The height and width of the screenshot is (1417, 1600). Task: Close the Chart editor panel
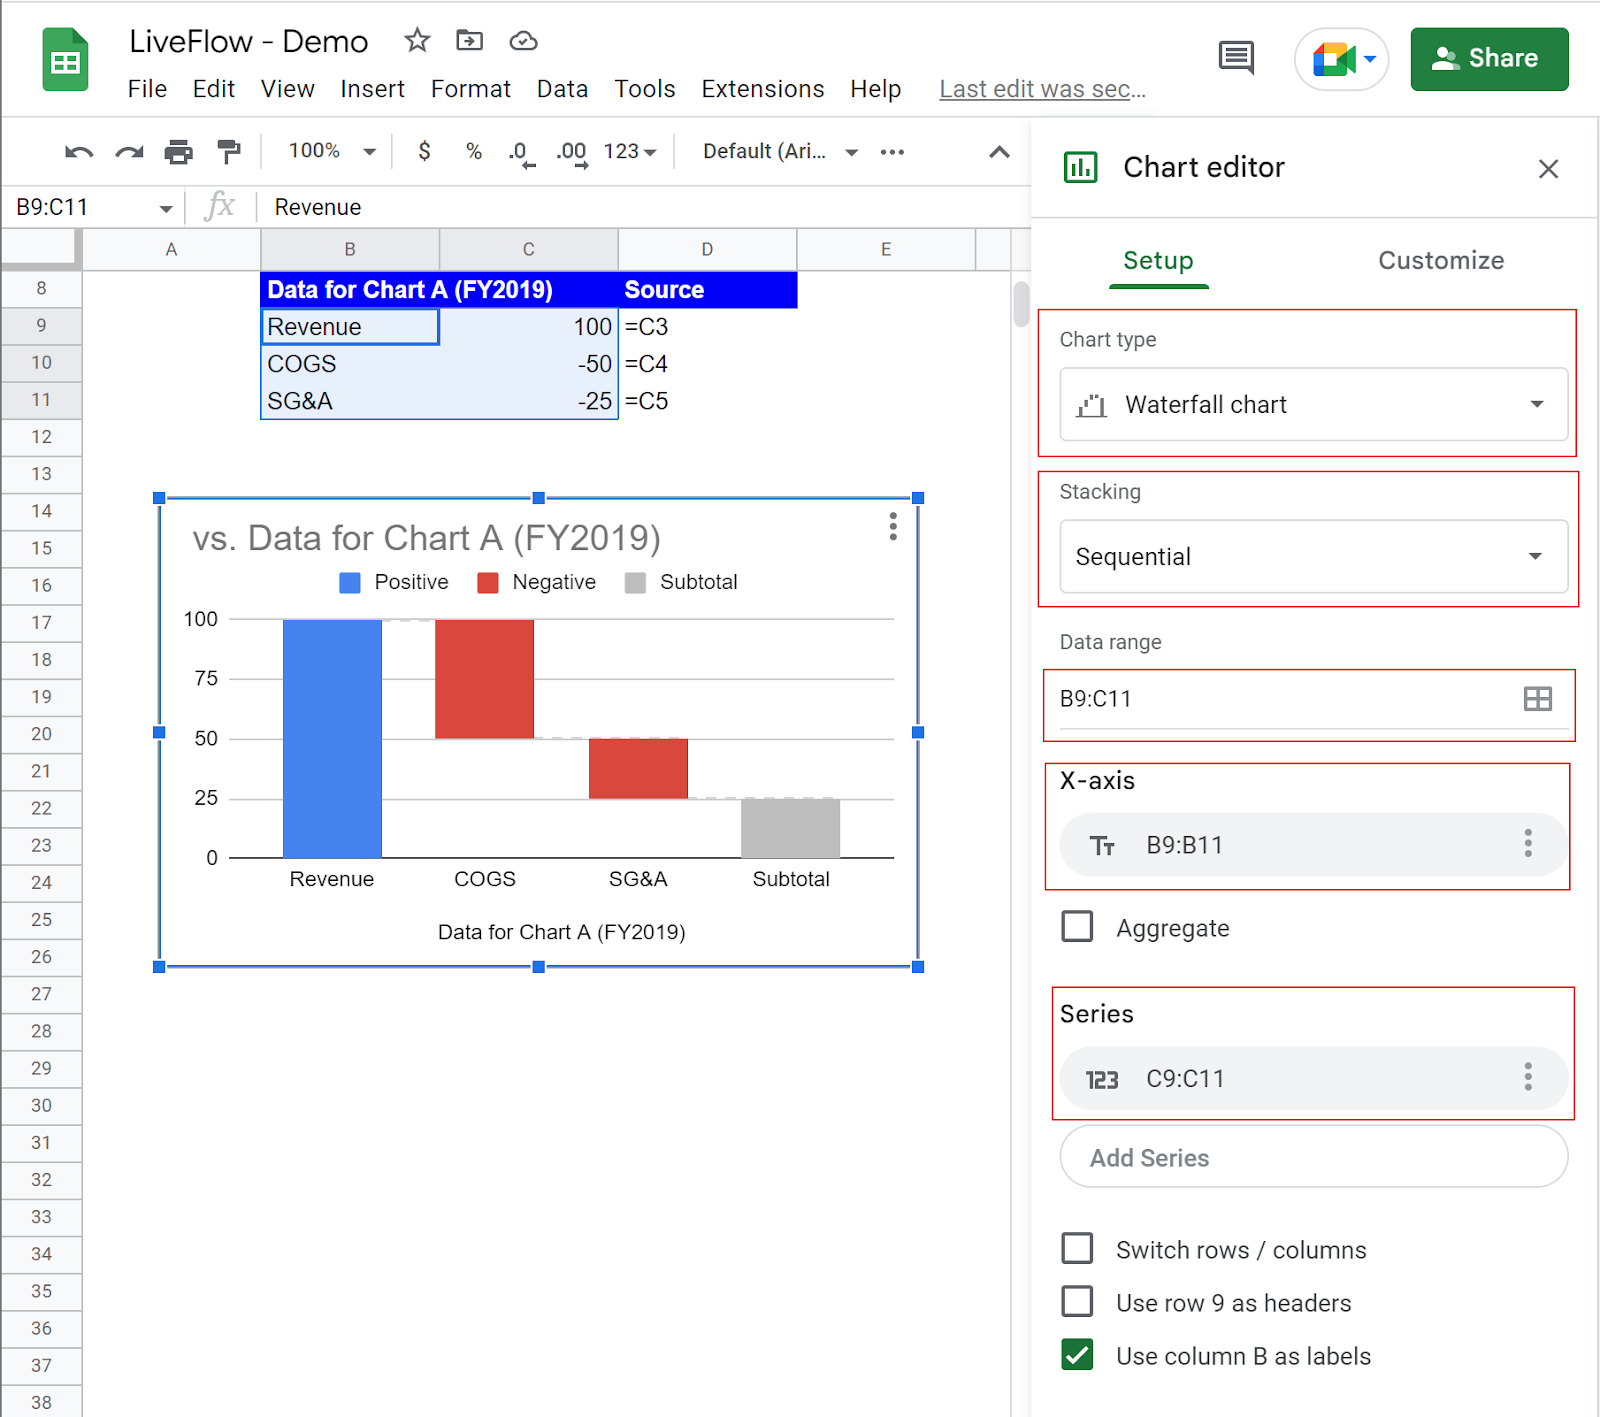[1548, 169]
